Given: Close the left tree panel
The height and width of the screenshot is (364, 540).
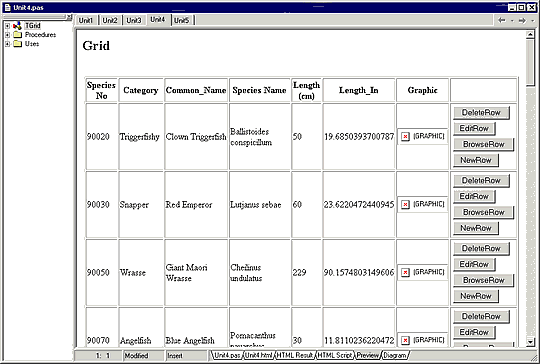Looking at the screenshot, I should pyautogui.click(x=69, y=17).
